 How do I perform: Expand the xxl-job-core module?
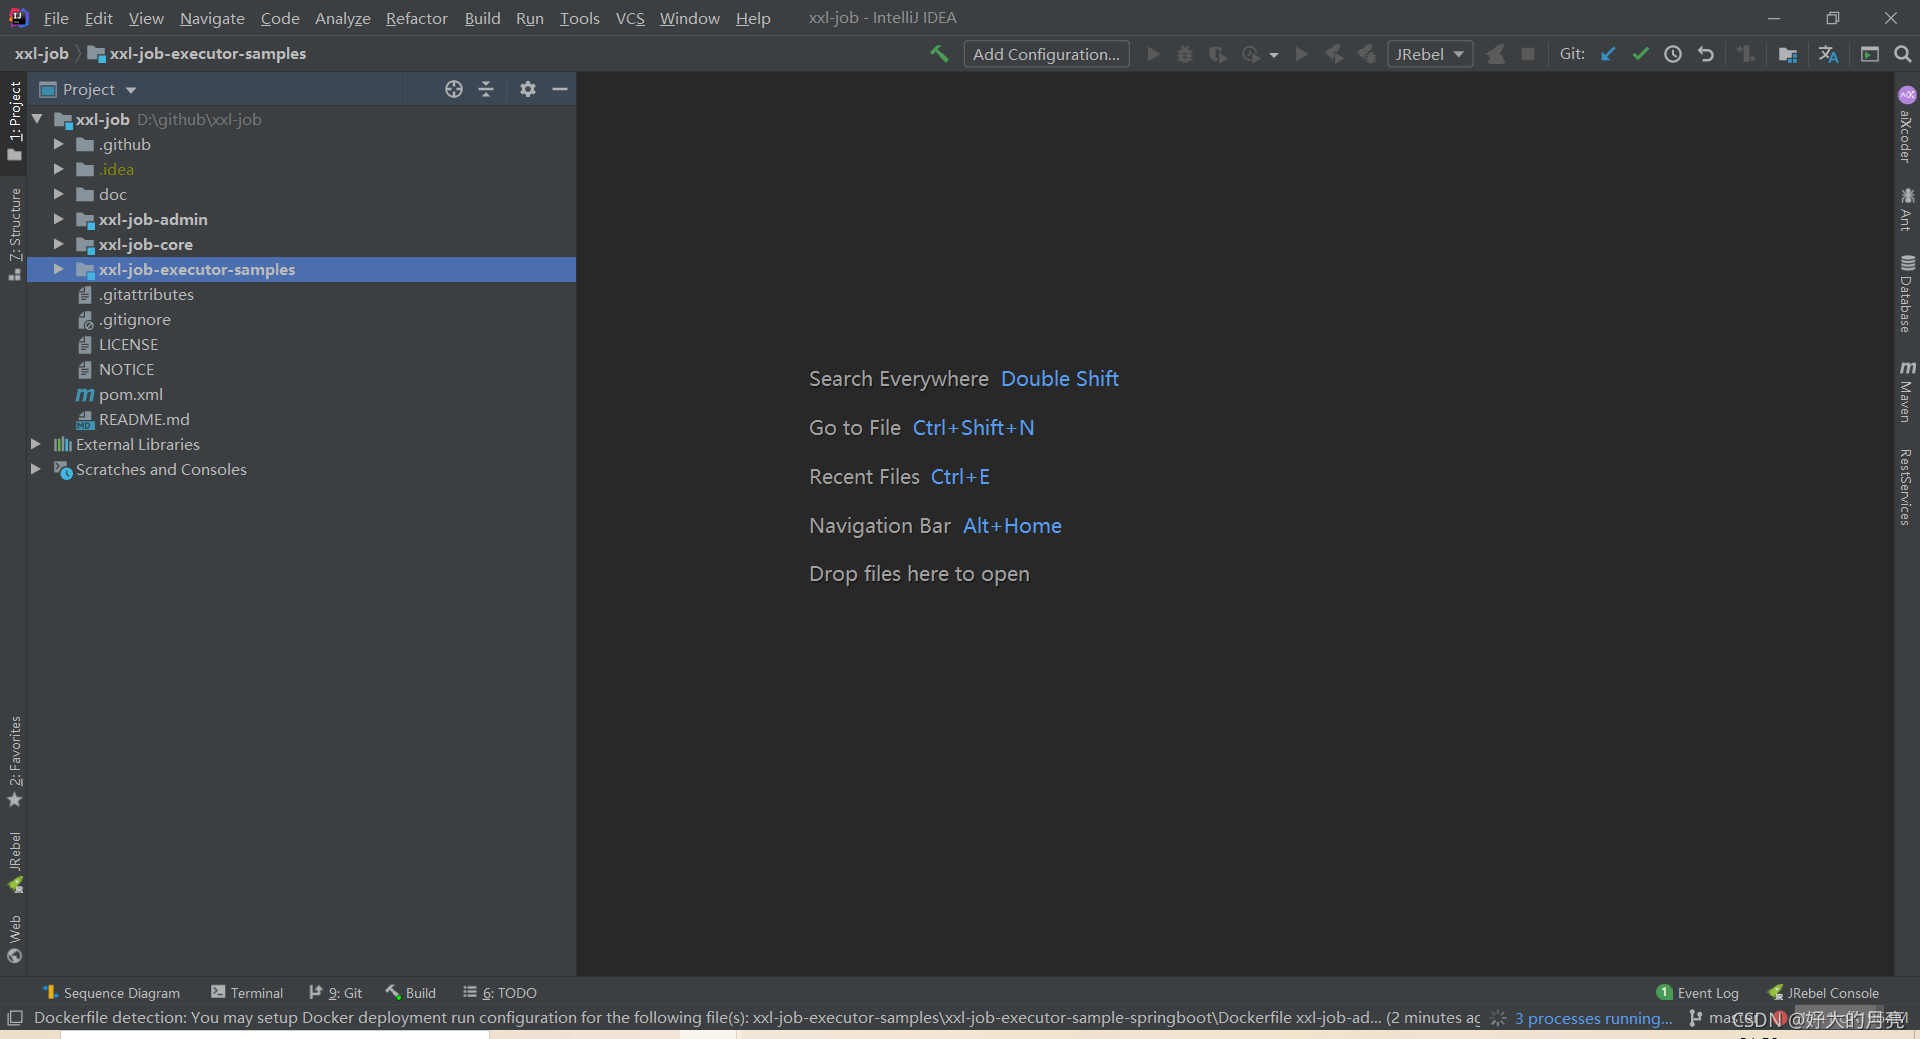pyautogui.click(x=59, y=244)
